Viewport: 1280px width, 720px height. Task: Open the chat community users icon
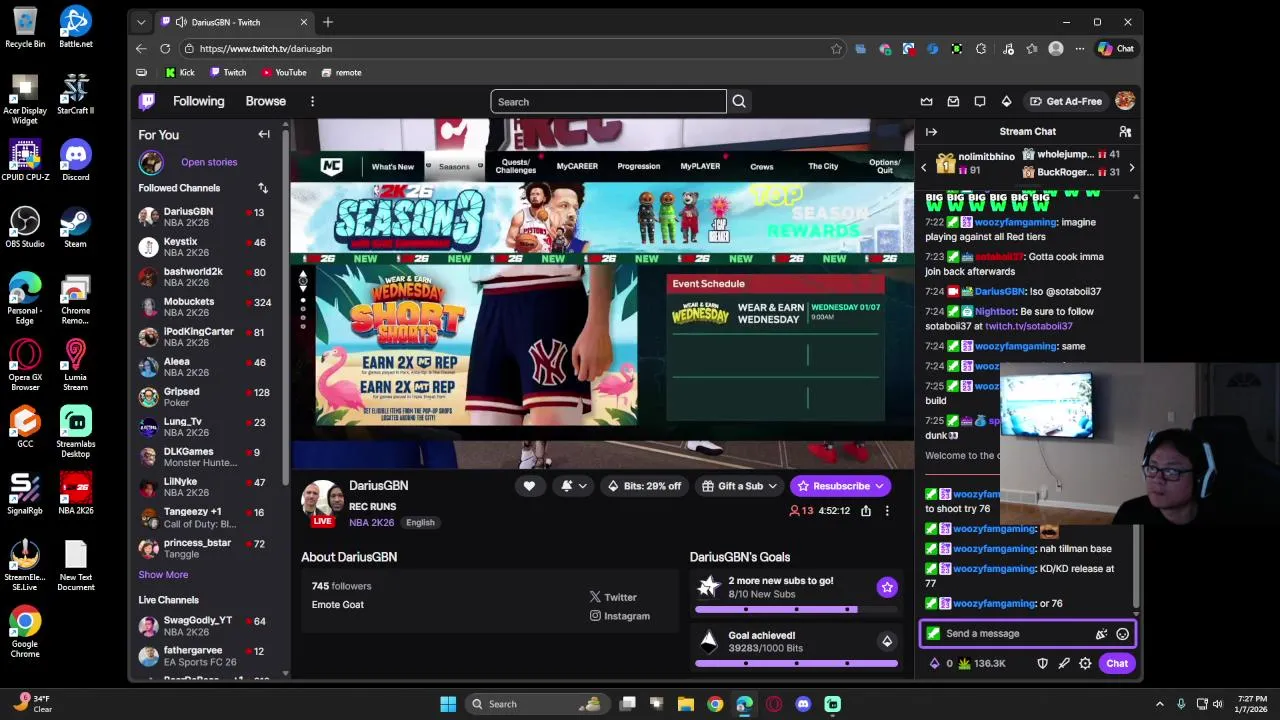pos(1125,132)
